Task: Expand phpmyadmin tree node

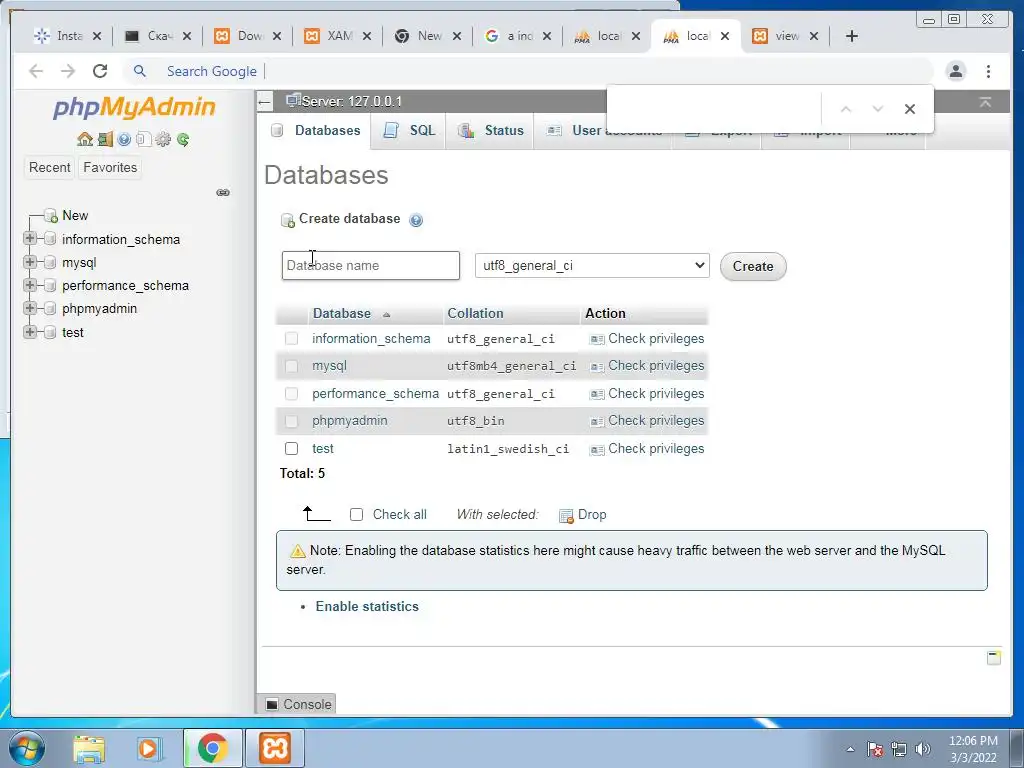Action: (x=29, y=308)
